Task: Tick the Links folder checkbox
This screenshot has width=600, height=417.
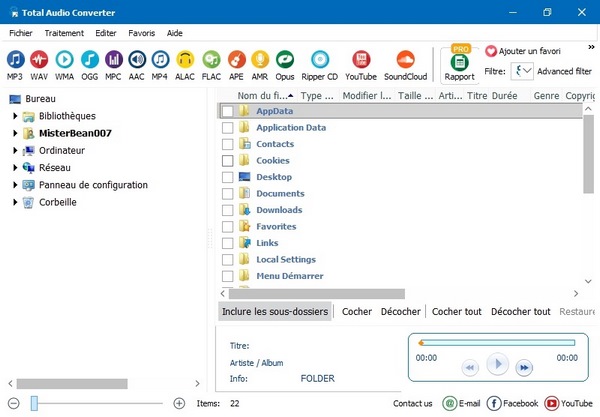Action: [x=228, y=243]
